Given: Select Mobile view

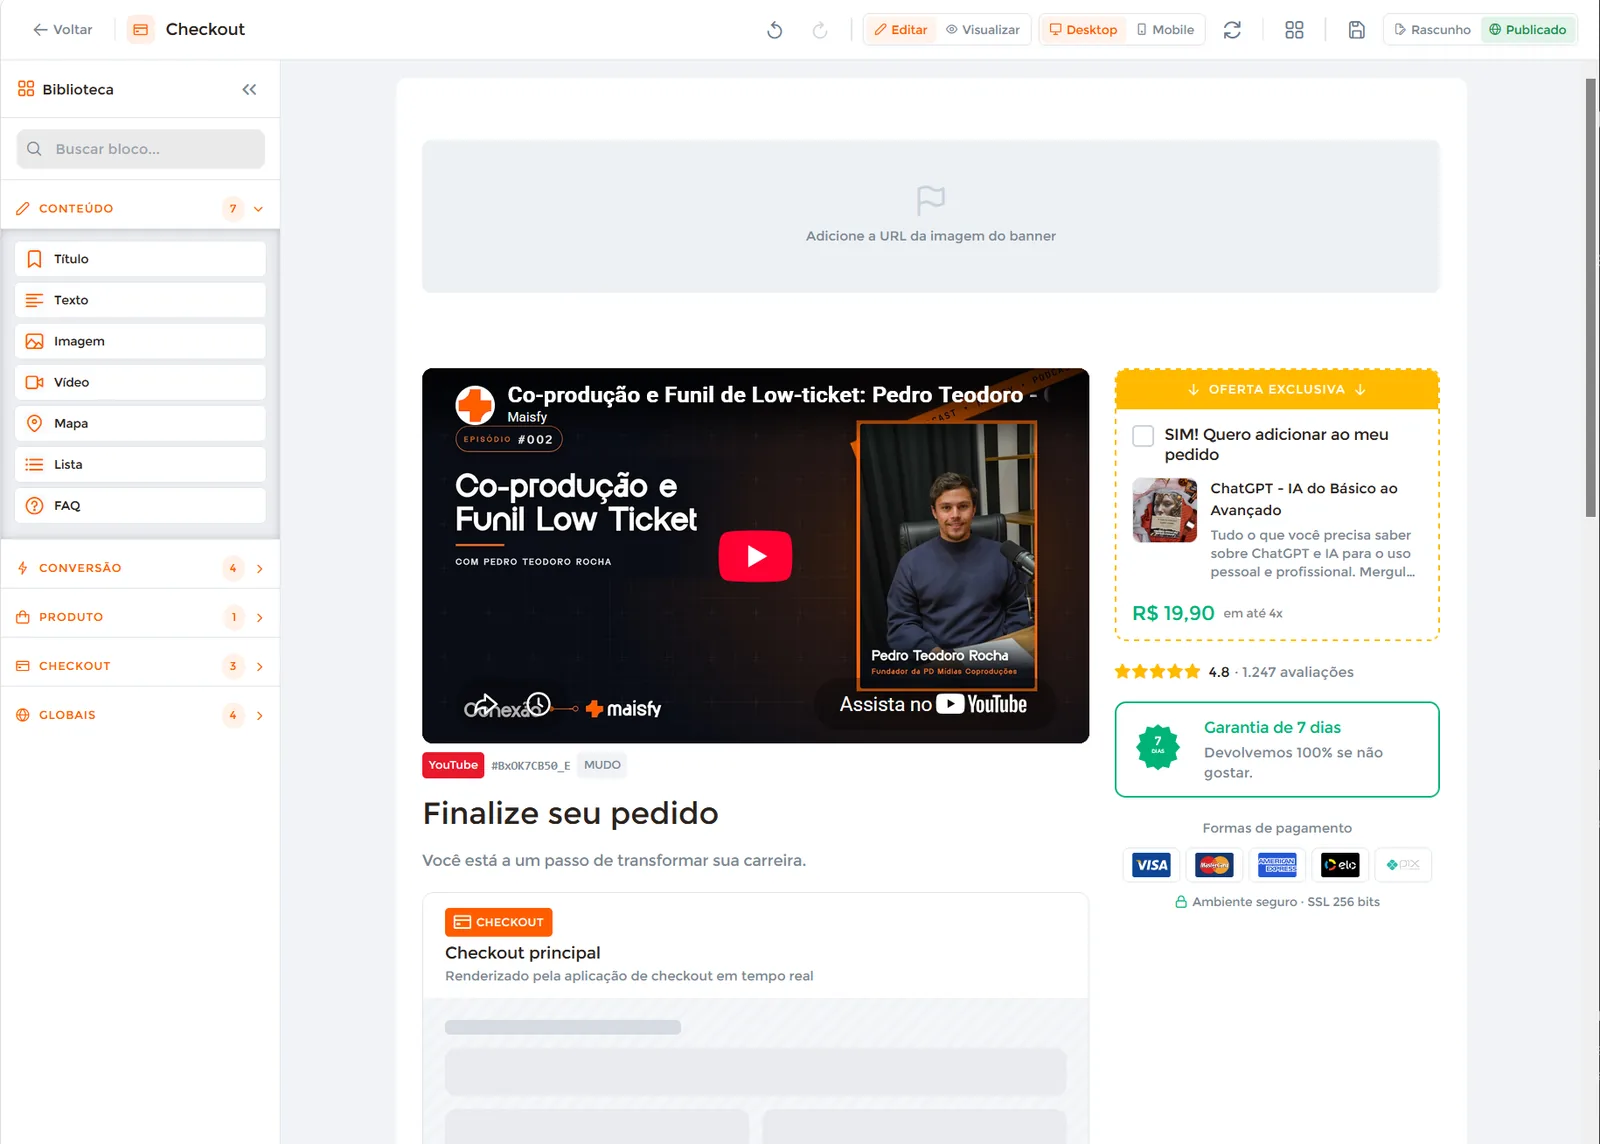Looking at the screenshot, I should coord(1165,30).
